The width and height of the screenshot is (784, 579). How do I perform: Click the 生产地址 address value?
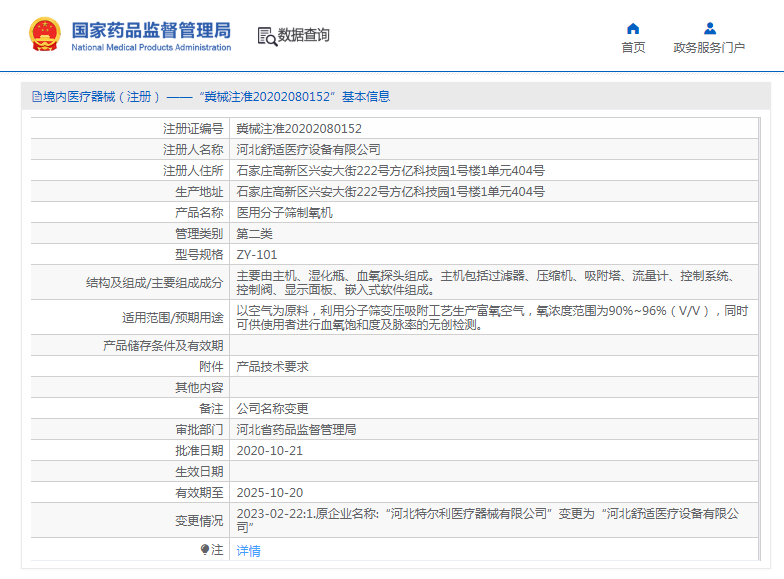point(390,192)
